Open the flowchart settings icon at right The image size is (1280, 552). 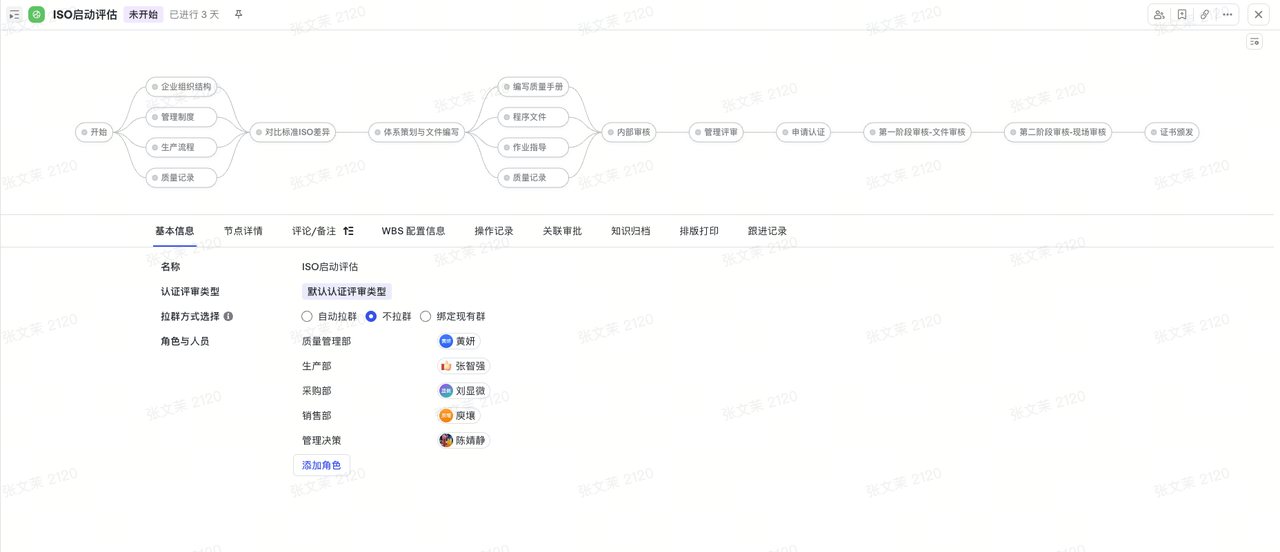1255,42
